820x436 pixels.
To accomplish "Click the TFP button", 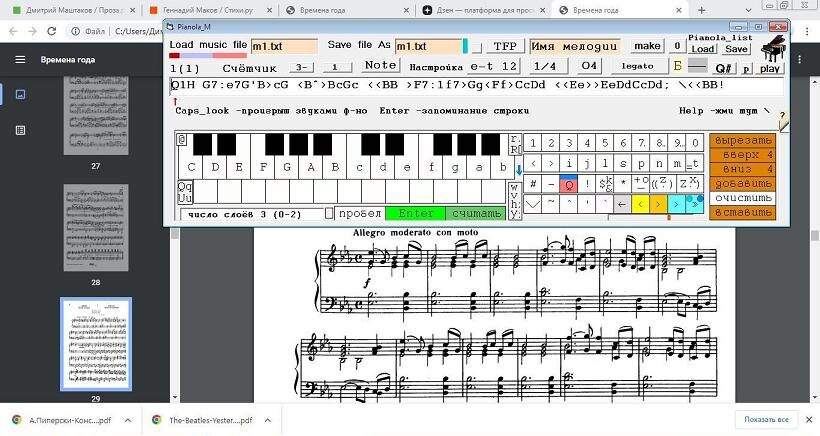I will (x=505, y=46).
